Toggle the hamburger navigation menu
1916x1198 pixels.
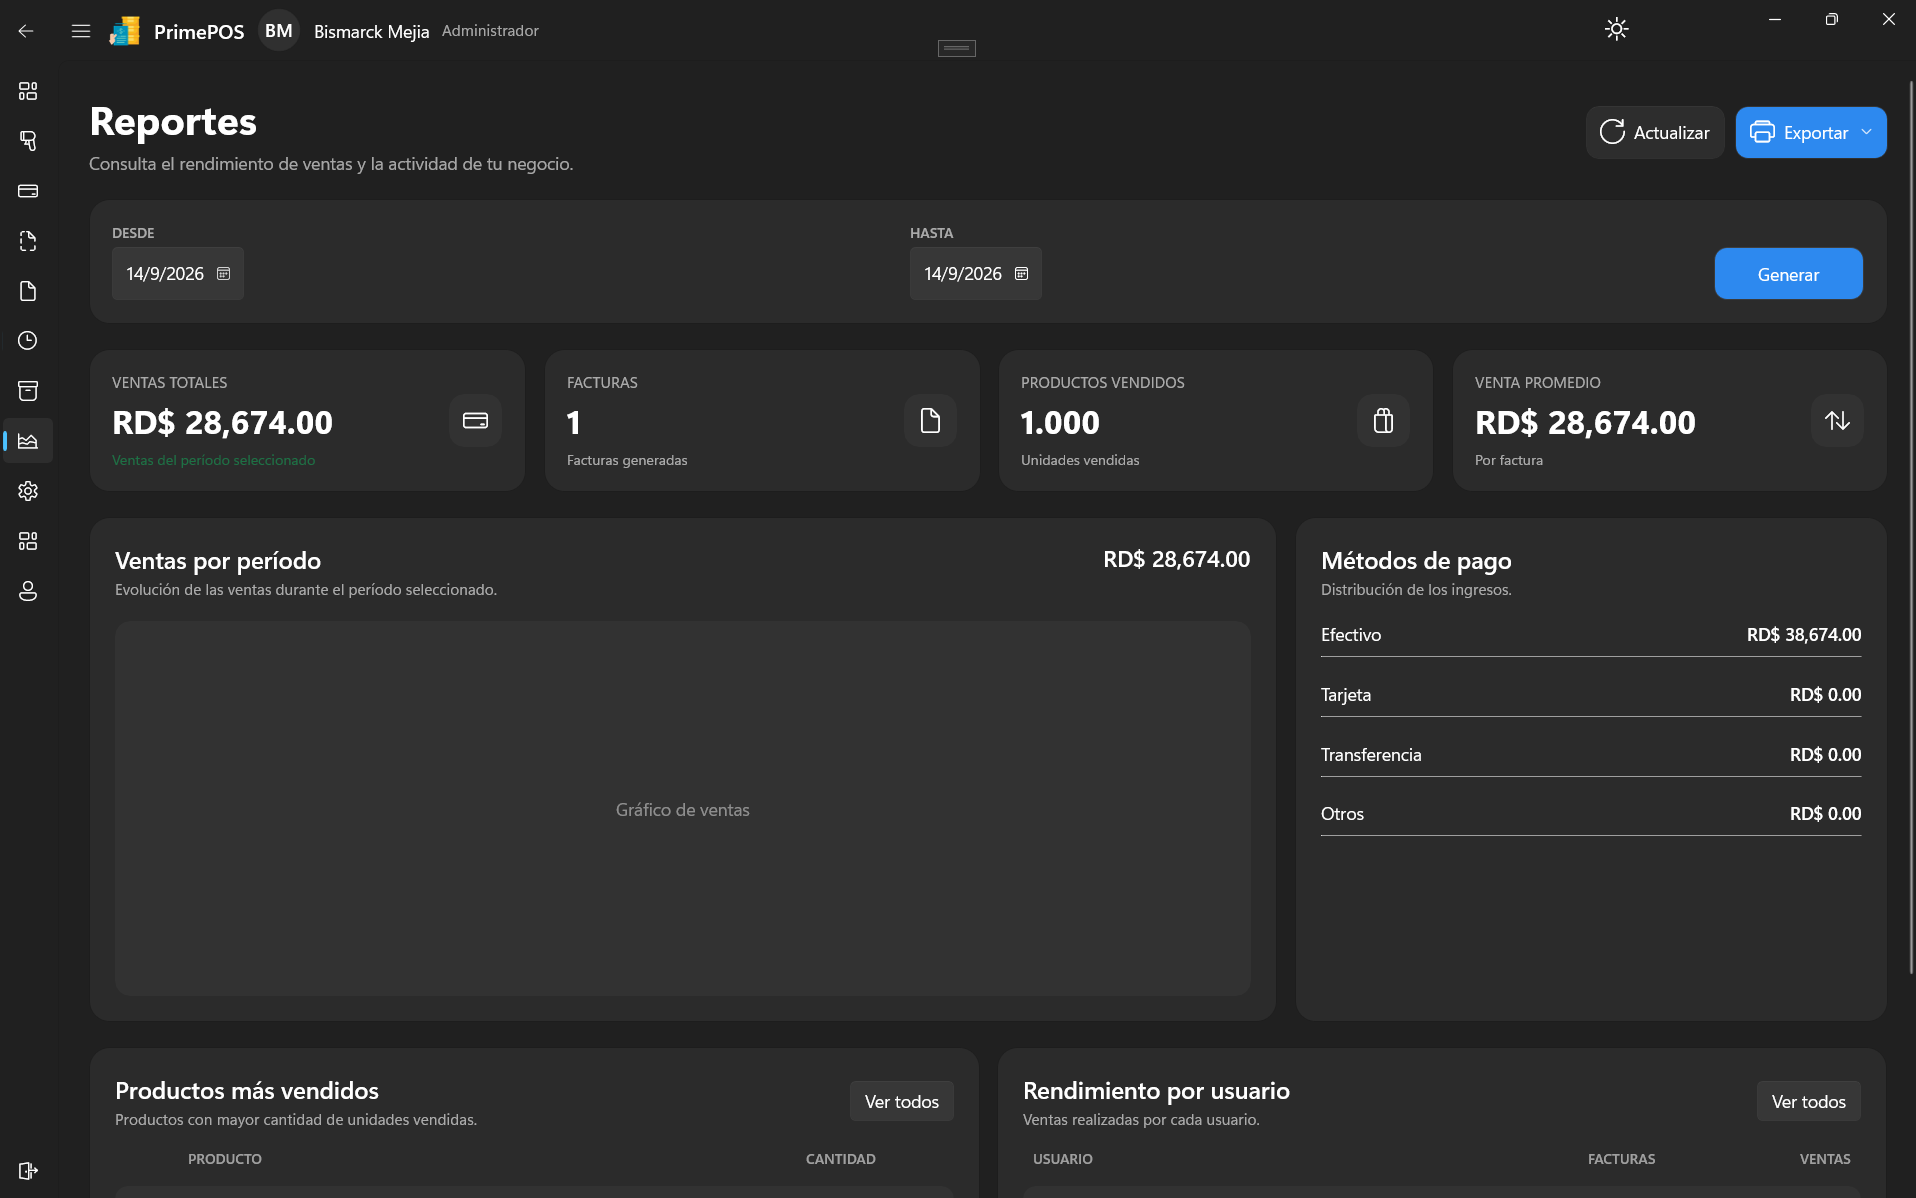(81, 31)
